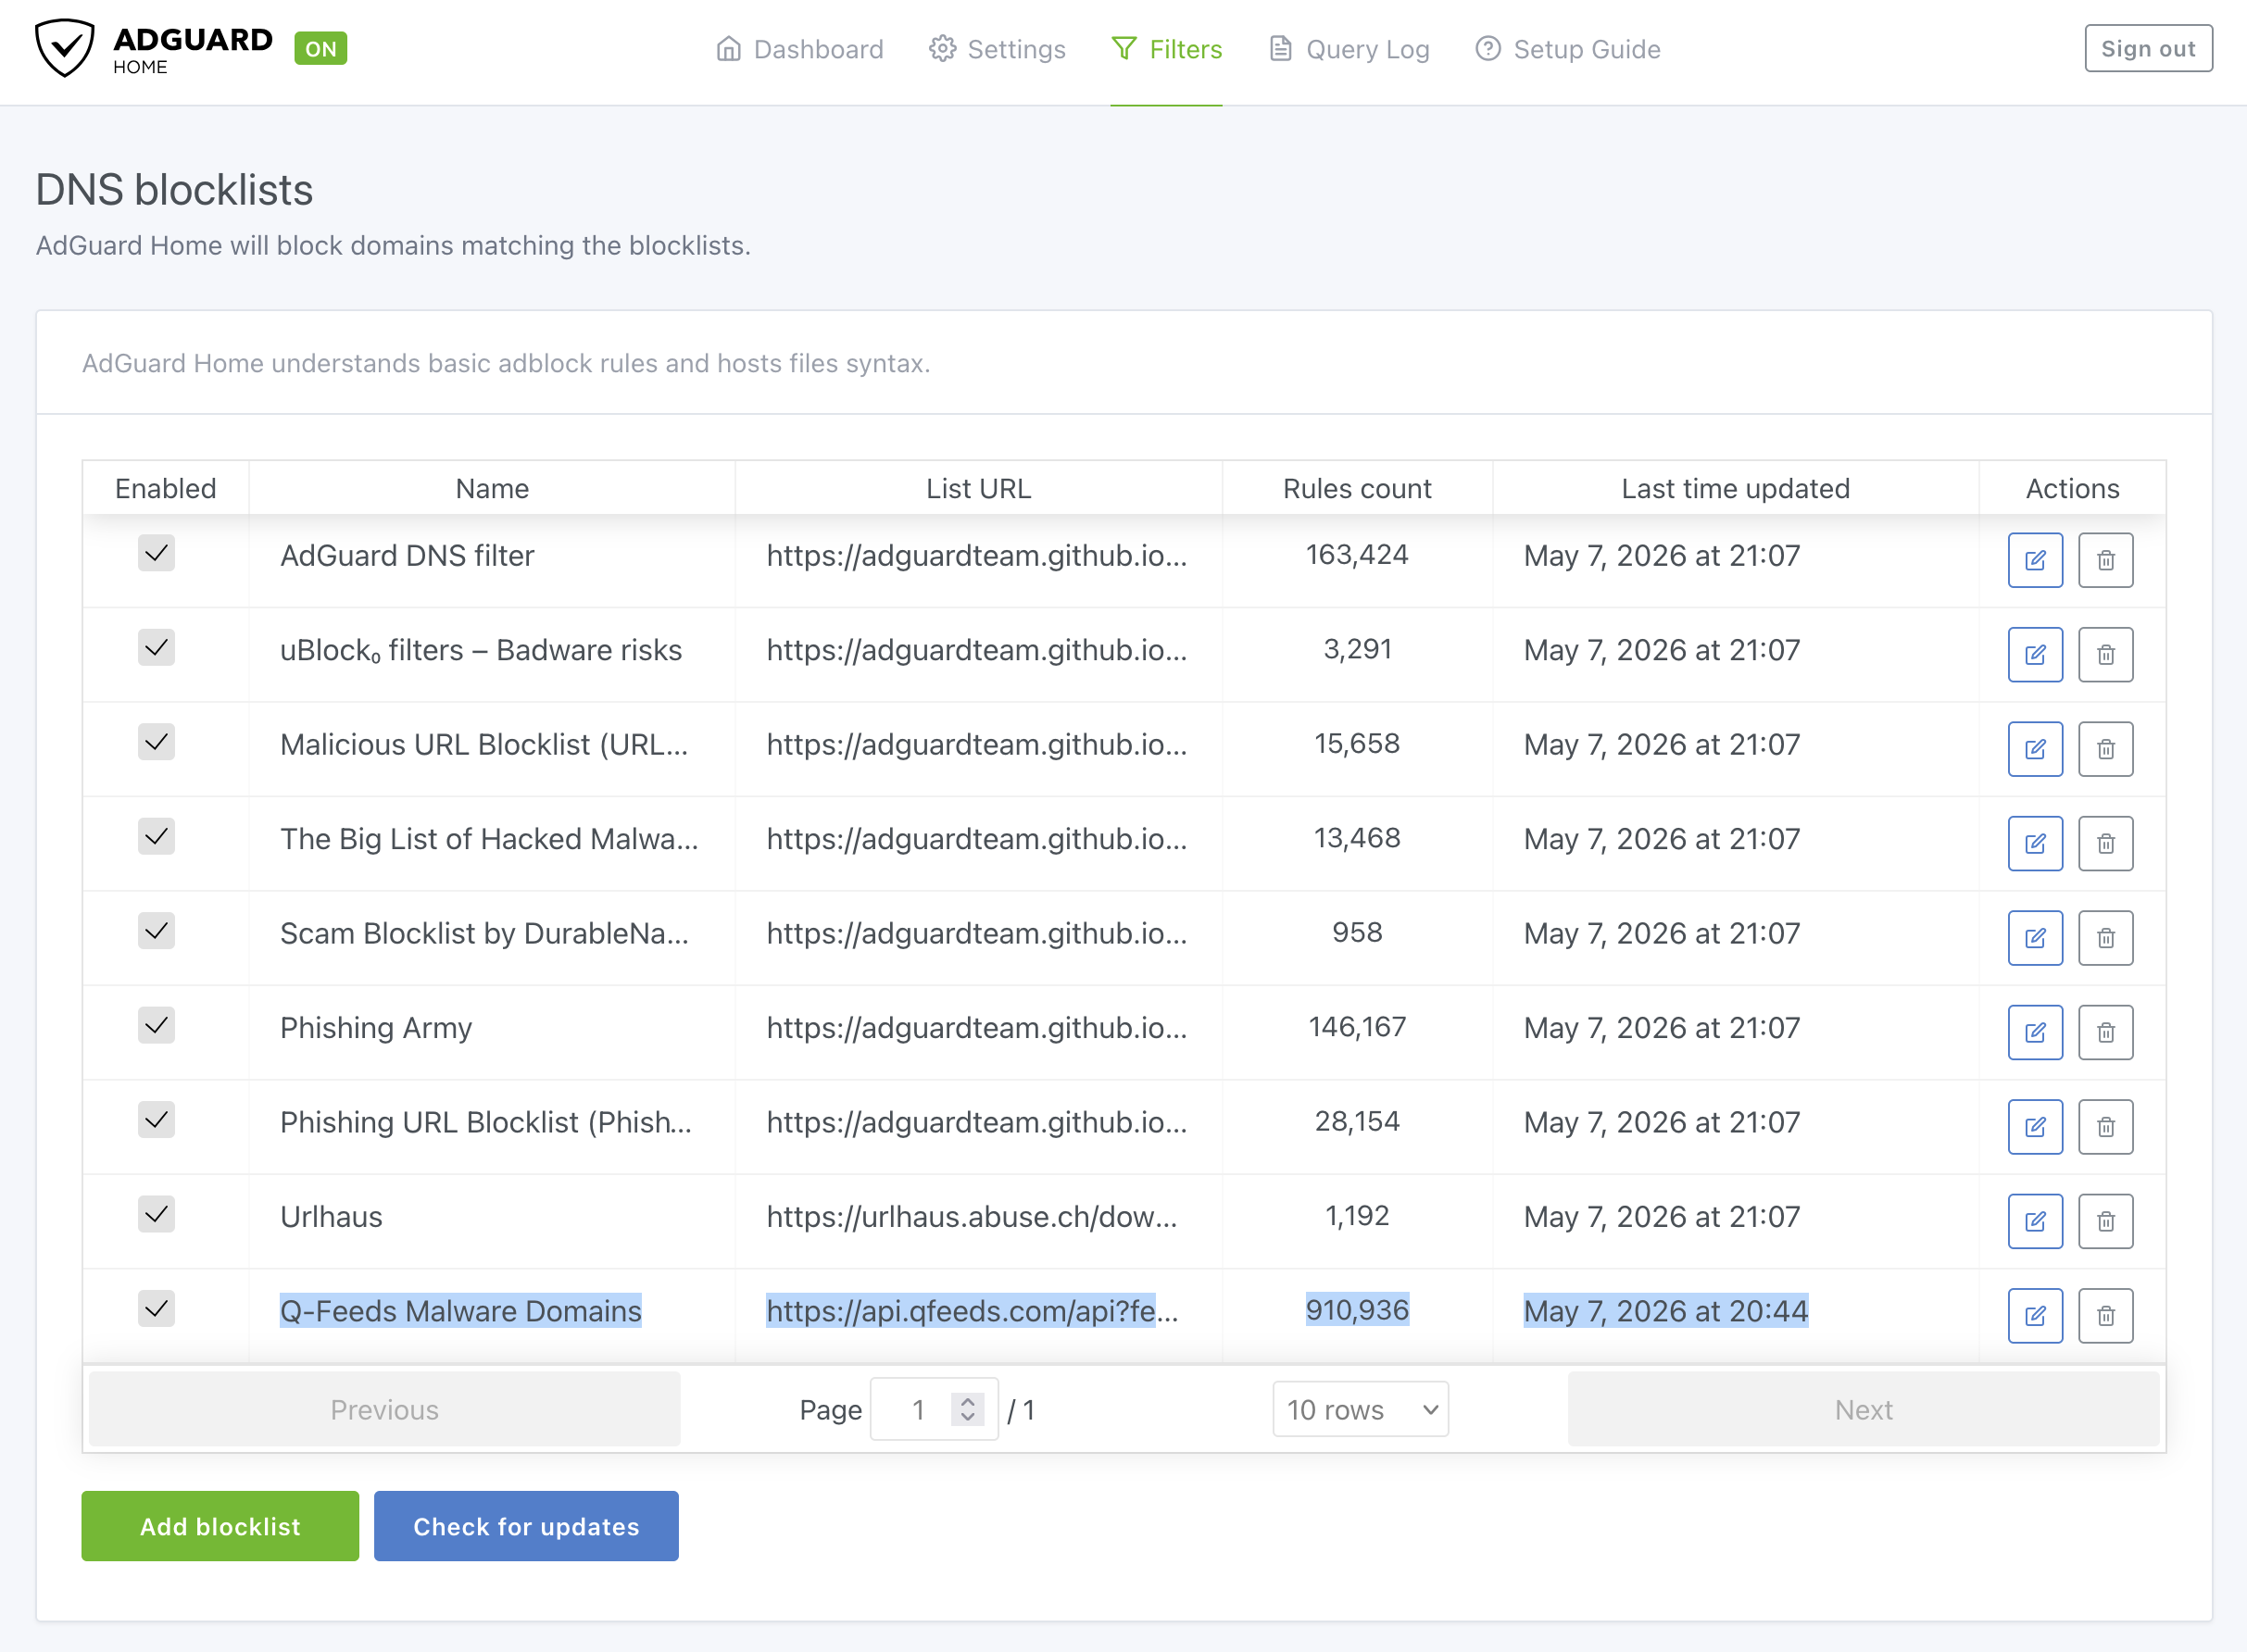Delete the Phishing Army blocklist
This screenshot has height=1652, width=2247.
pos(2105,1032)
